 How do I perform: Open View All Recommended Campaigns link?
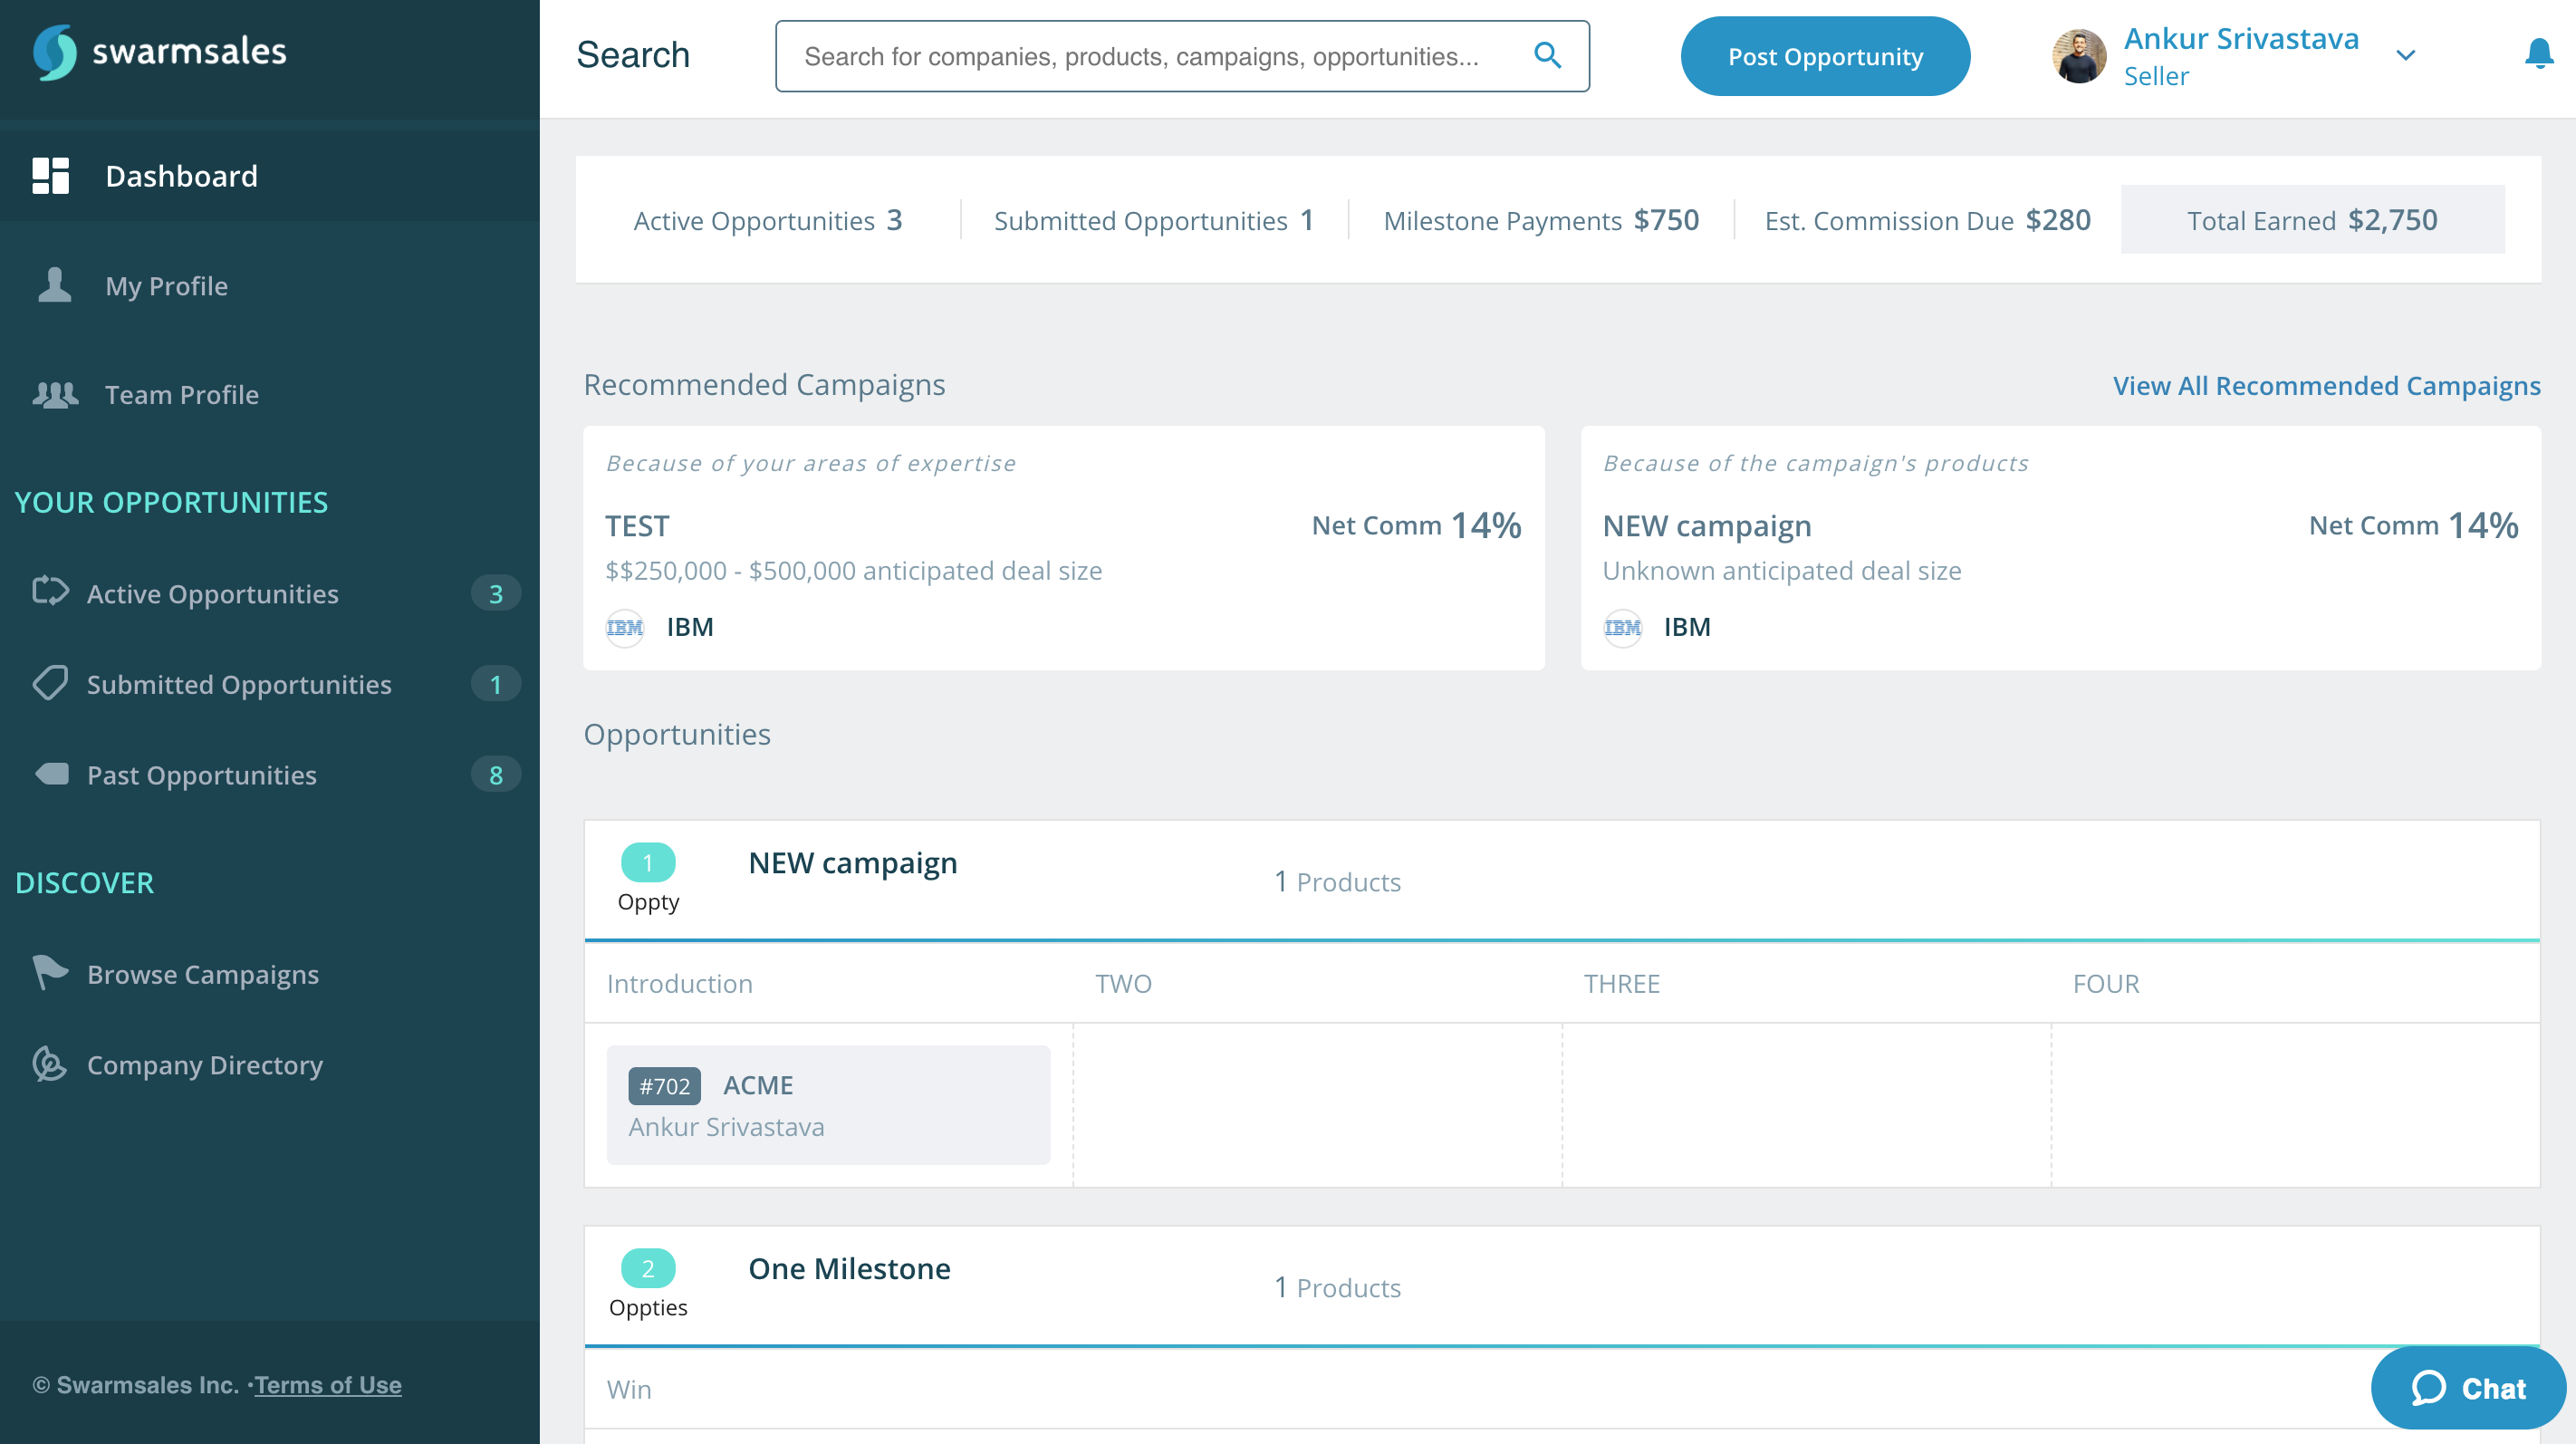coord(2326,386)
